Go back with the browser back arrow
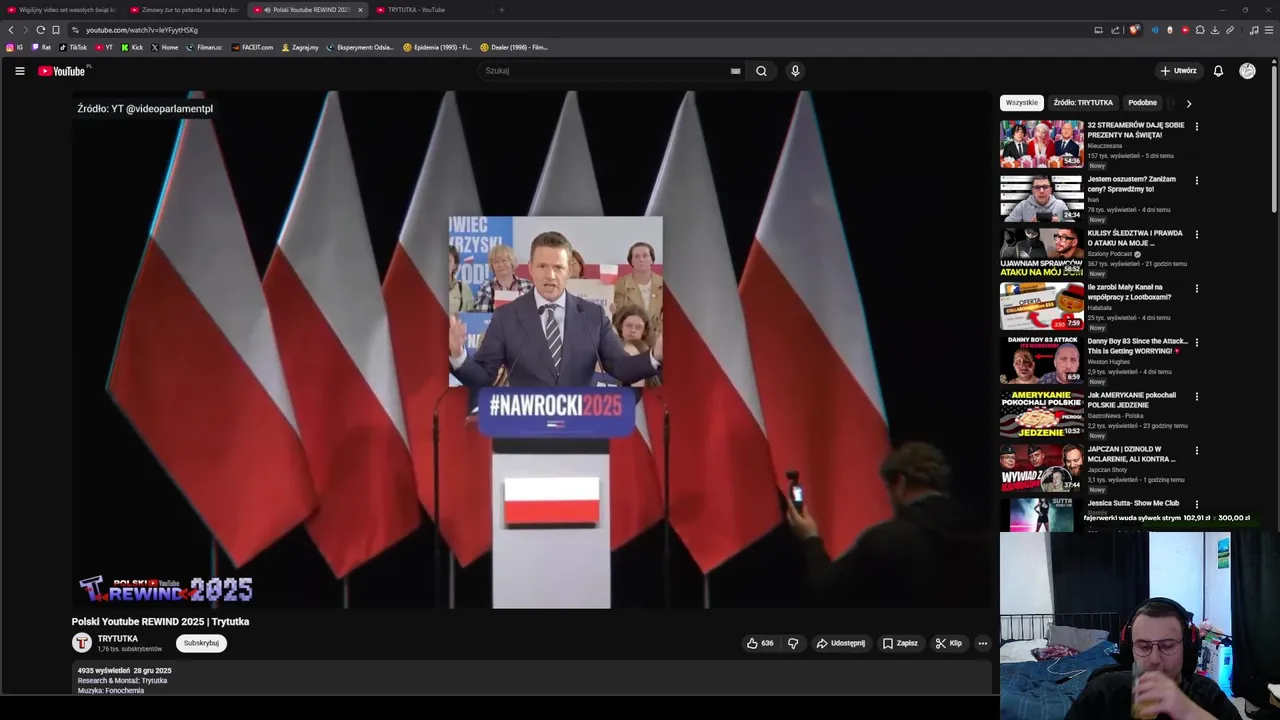Image resolution: width=1280 pixels, height=720 pixels. (11, 30)
